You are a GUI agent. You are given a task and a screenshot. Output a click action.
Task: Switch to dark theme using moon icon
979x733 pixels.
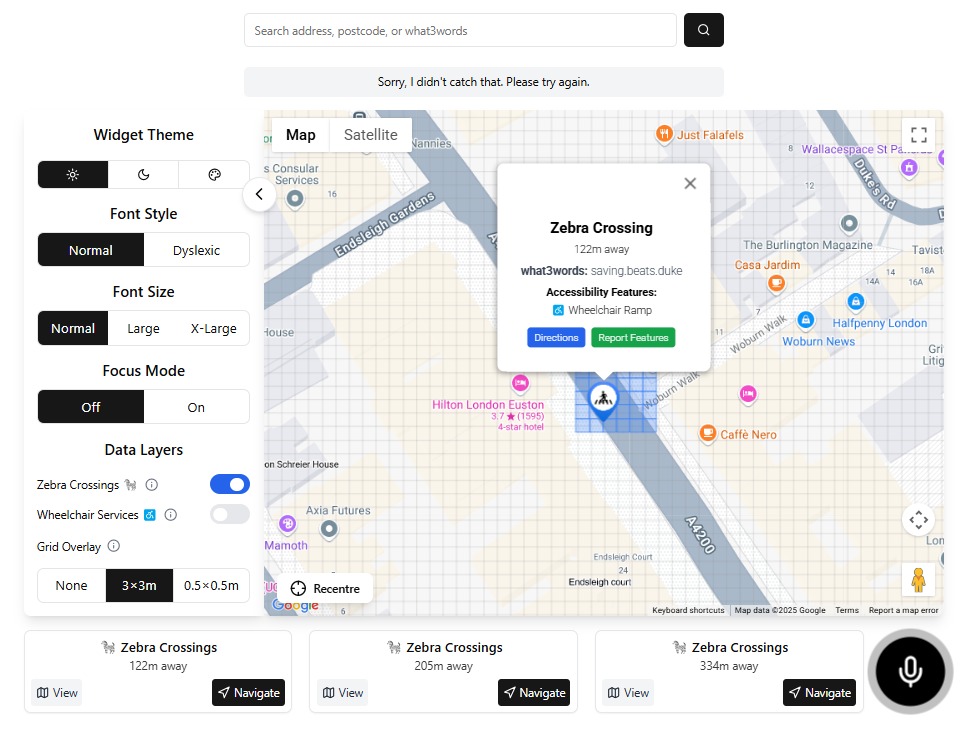[x=143, y=174]
